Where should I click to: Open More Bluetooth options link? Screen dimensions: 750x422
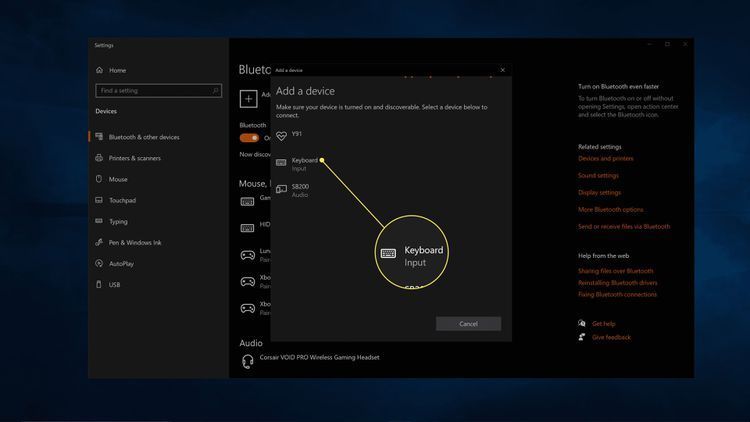coord(610,209)
